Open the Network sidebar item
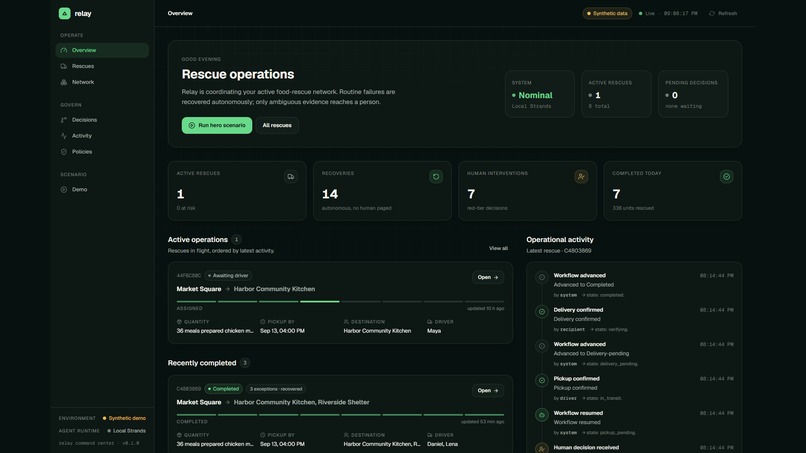This screenshot has height=453, width=806. tap(102, 82)
